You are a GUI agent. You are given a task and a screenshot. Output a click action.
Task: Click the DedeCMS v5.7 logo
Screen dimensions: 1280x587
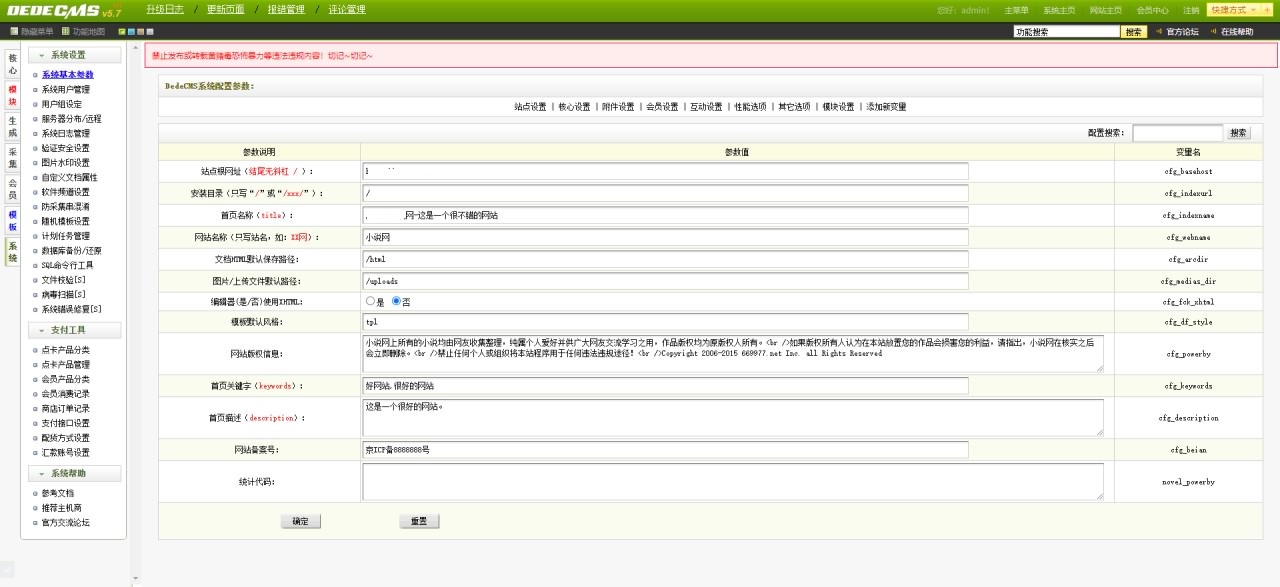(x=64, y=11)
